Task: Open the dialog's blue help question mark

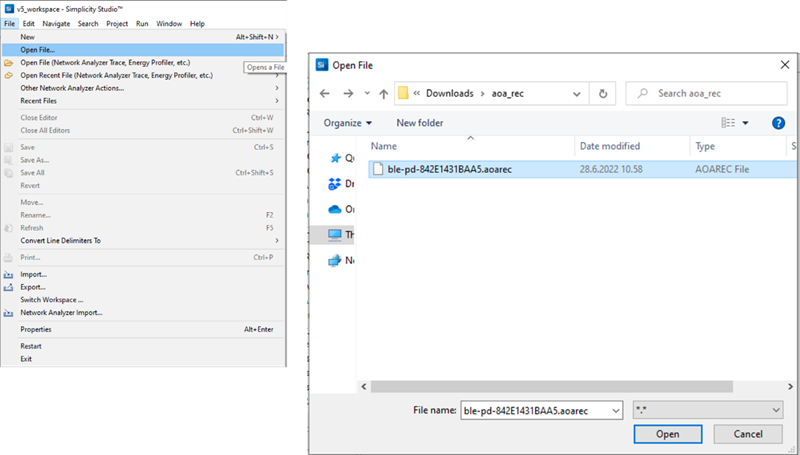Action: pos(778,123)
